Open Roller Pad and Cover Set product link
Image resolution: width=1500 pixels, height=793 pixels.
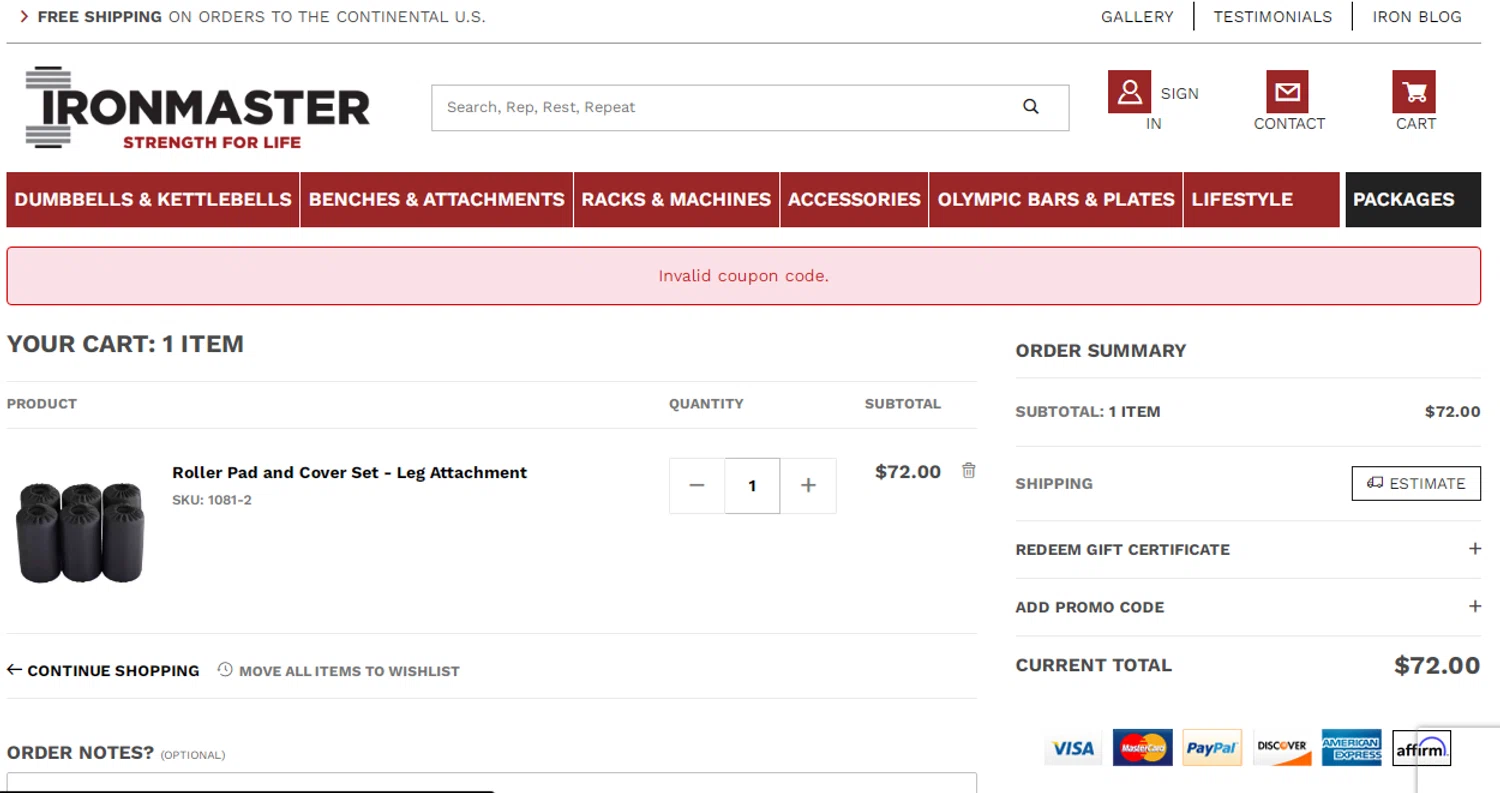[x=349, y=472]
